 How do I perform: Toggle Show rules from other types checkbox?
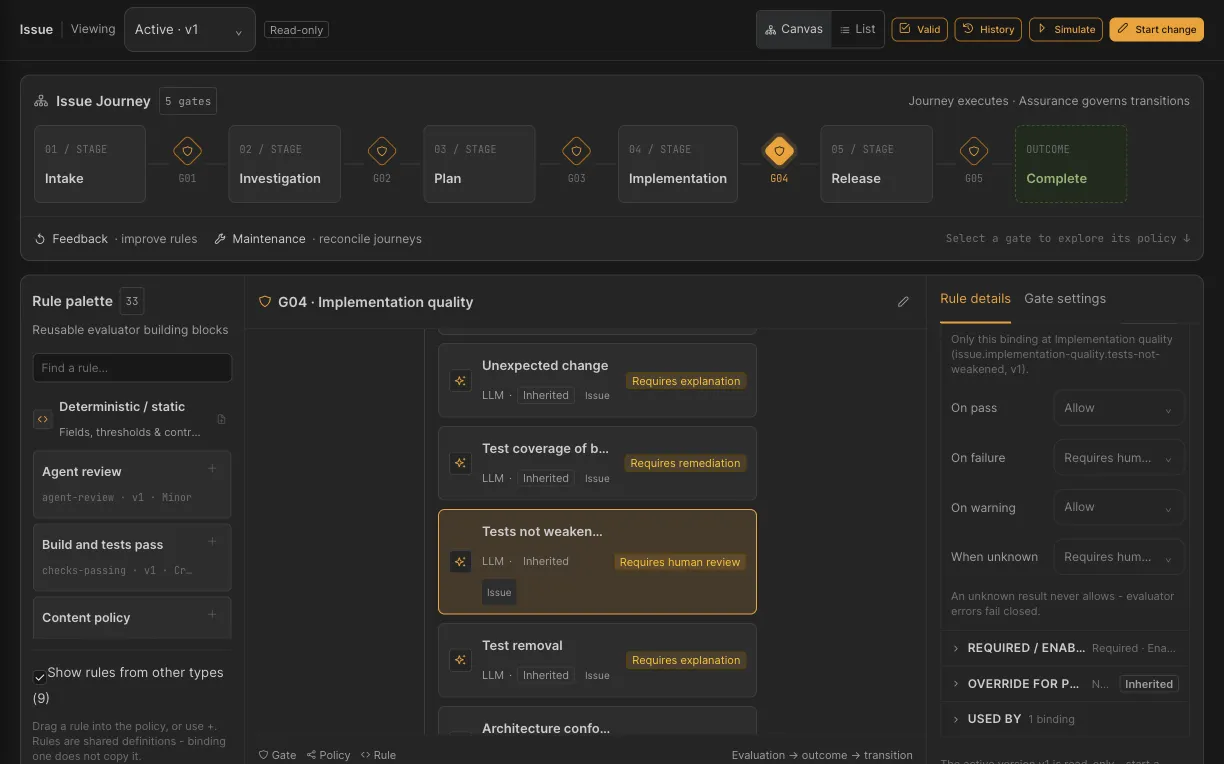pos(40,677)
